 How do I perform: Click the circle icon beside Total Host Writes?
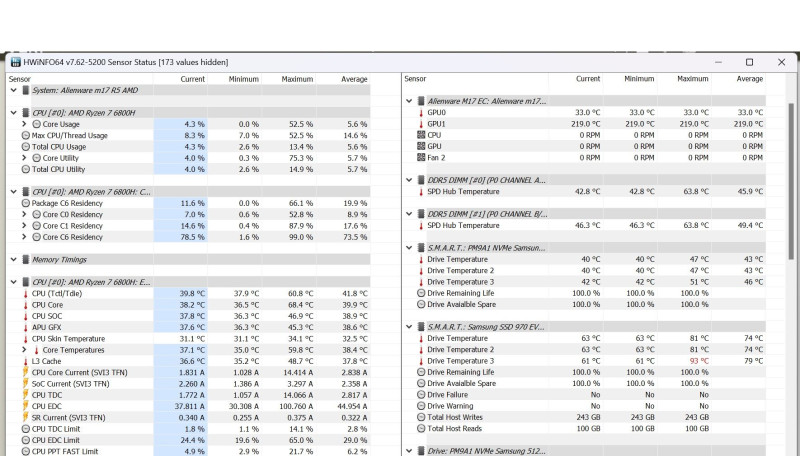pyautogui.click(x=421, y=417)
